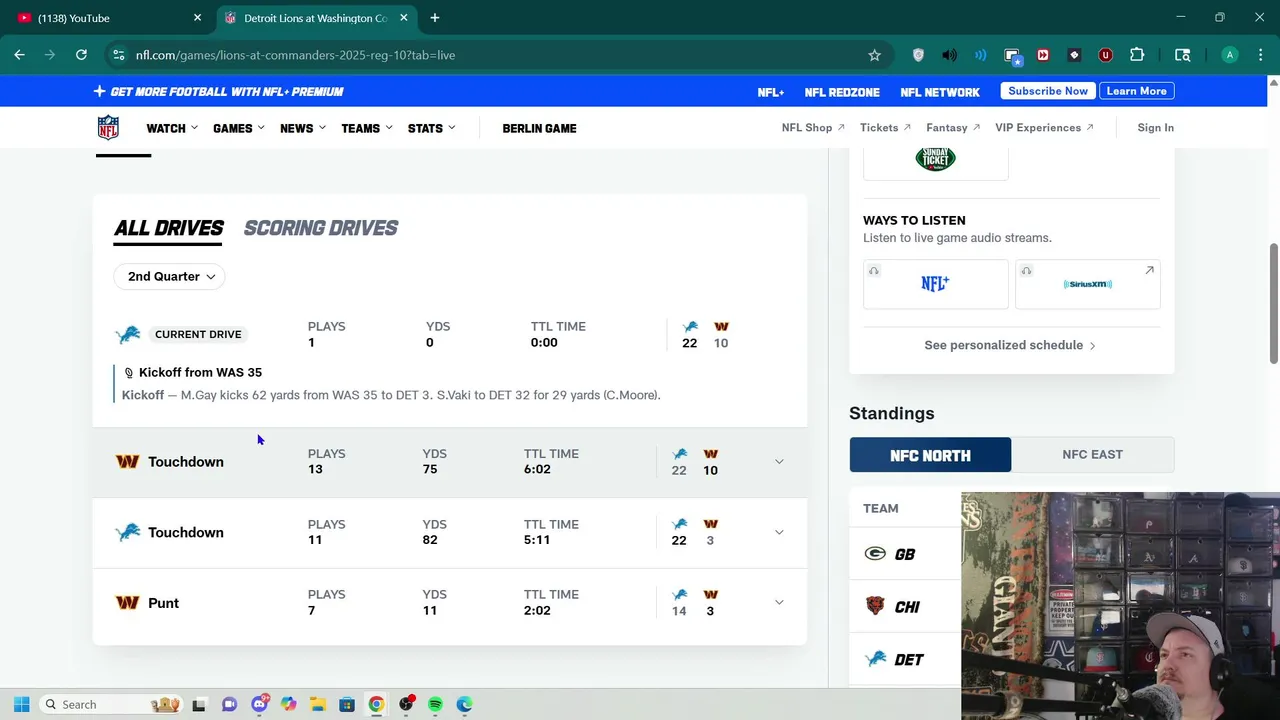Open Discord from the taskbar

coord(259,704)
